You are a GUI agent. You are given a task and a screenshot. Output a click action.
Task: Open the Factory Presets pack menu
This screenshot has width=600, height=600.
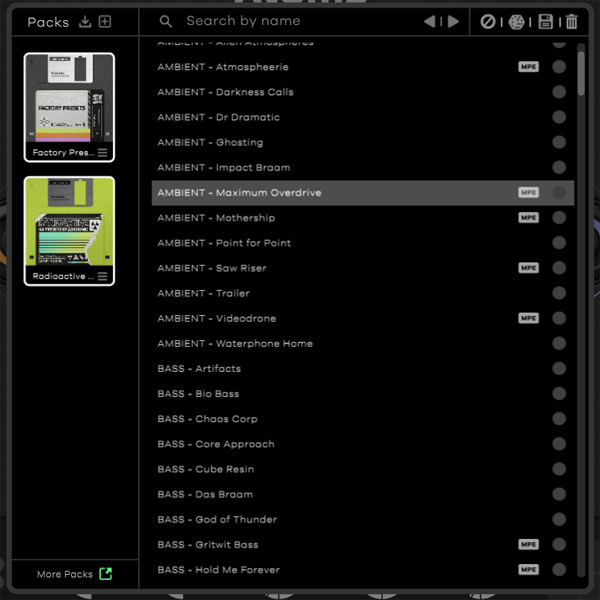(103, 153)
